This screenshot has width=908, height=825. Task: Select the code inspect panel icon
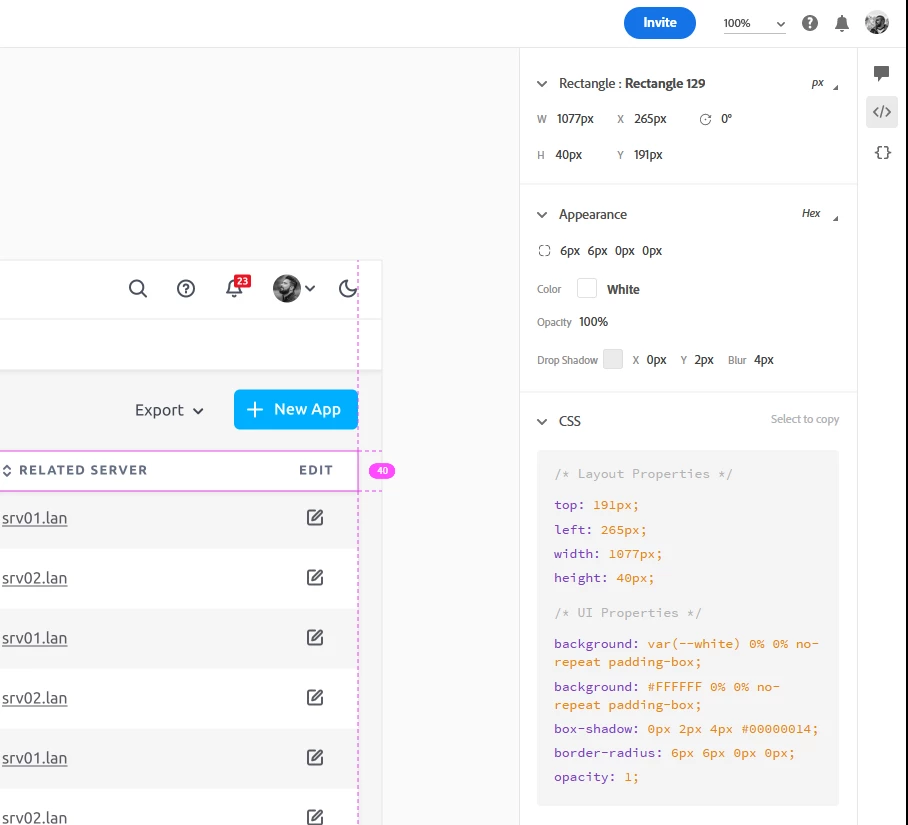point(882,112)
